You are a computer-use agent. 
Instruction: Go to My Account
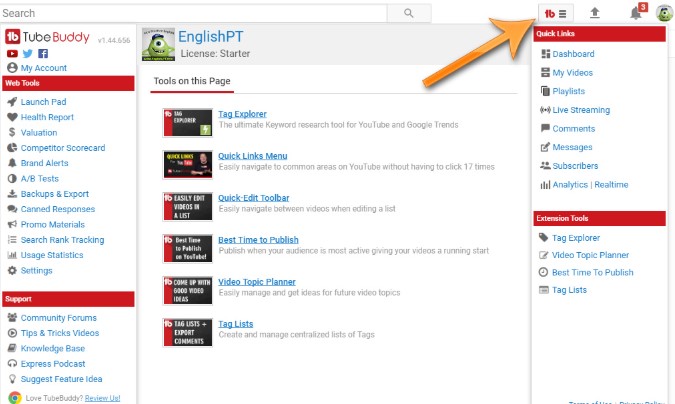point(43,68)
